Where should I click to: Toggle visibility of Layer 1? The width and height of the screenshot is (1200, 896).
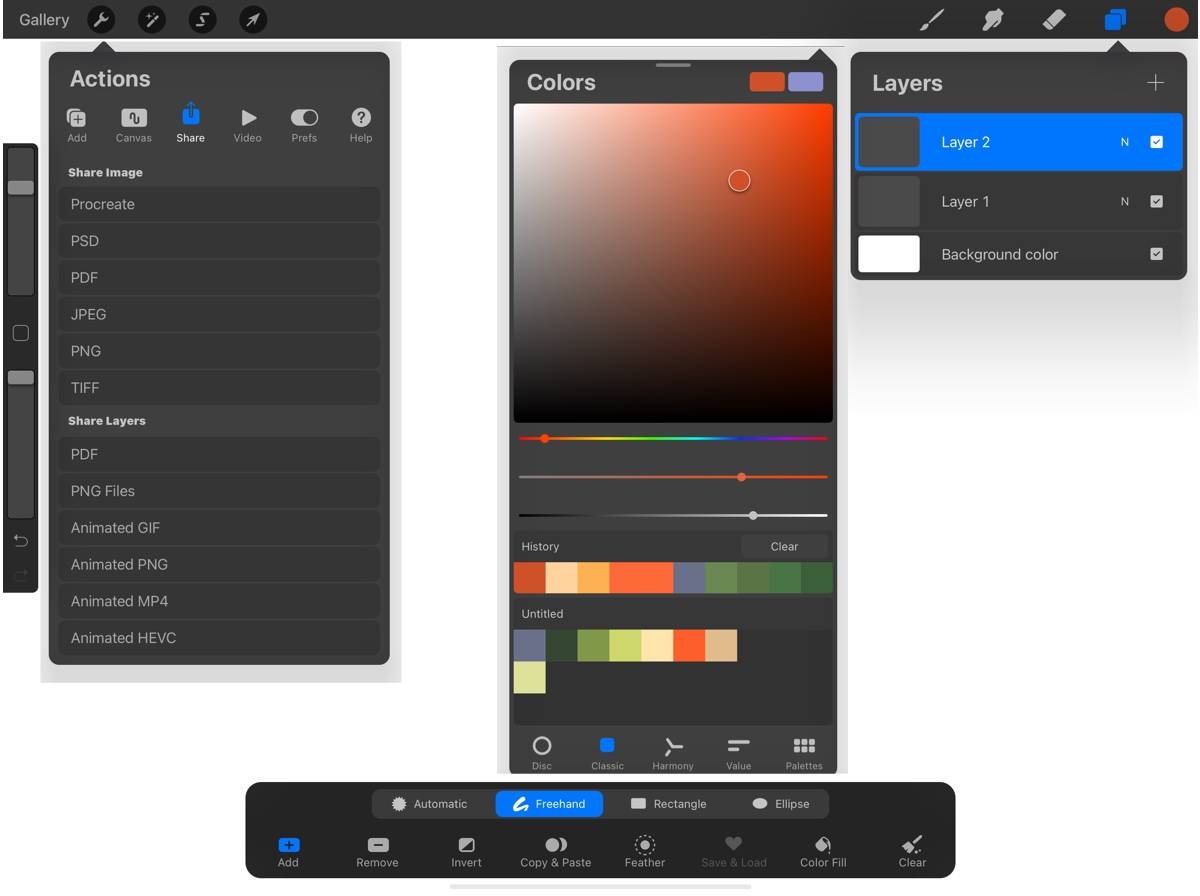tap(1157, 201)
